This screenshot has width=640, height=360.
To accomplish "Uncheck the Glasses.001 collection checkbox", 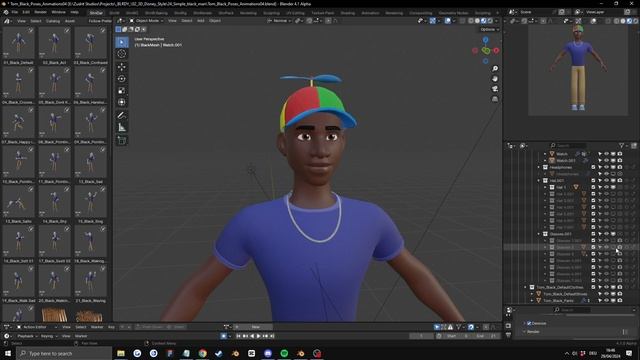I will [593, 234].
